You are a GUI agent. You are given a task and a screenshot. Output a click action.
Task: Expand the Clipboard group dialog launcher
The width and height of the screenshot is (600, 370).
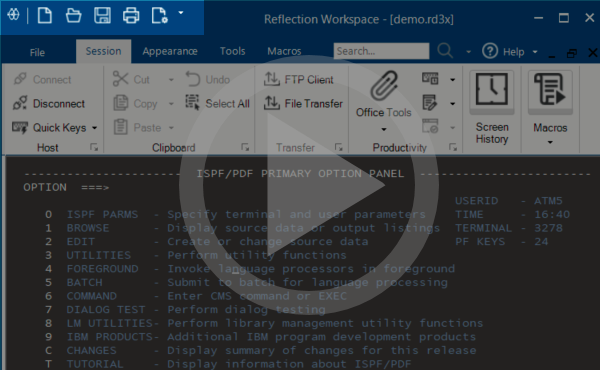(x=245, y=147)
